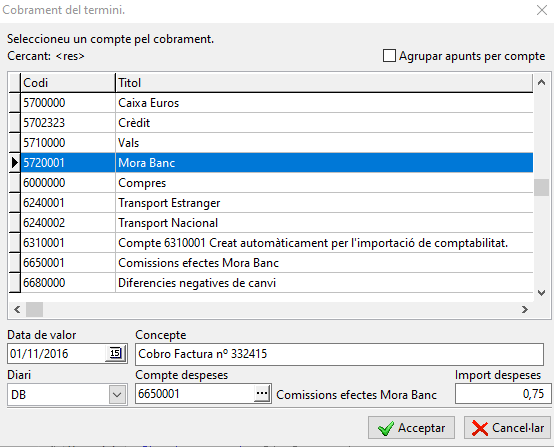The height and width of the screenshot is (447, 554).
Task: Open account lookup with the ellipsis button
Action: 262,393
